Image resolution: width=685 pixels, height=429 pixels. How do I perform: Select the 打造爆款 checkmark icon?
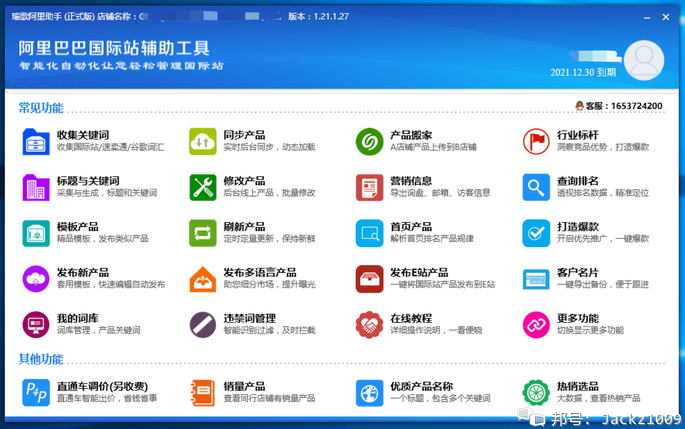[x=536, y=233]
